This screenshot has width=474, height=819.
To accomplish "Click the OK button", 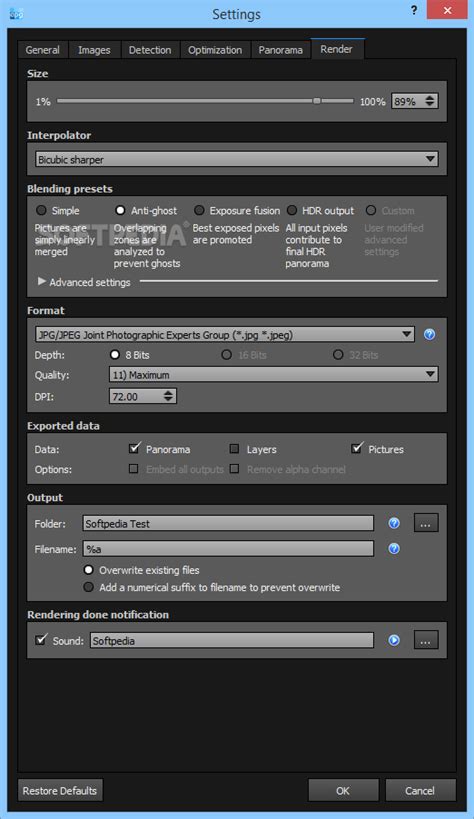I will point(343,790).
